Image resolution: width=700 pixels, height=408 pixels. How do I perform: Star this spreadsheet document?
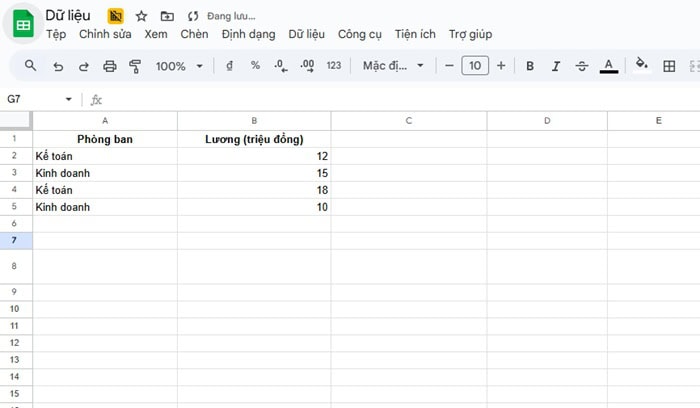tap(141, 17)
